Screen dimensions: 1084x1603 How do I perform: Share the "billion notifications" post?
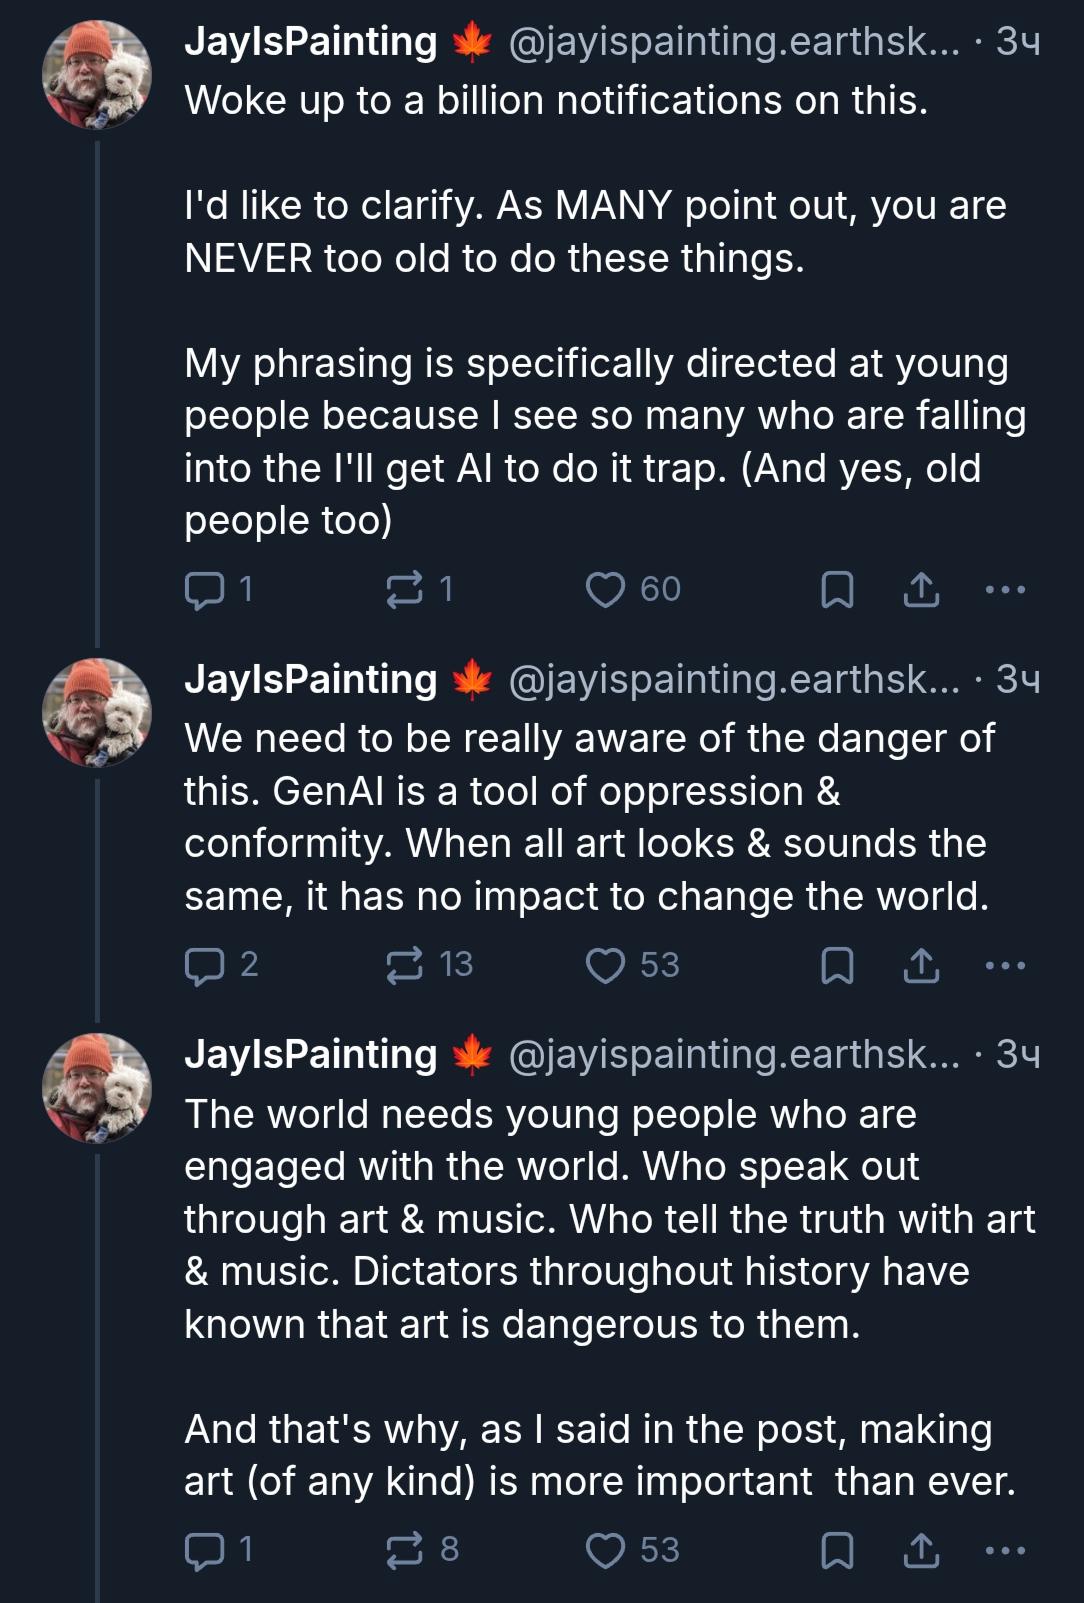tap(921, 590)
